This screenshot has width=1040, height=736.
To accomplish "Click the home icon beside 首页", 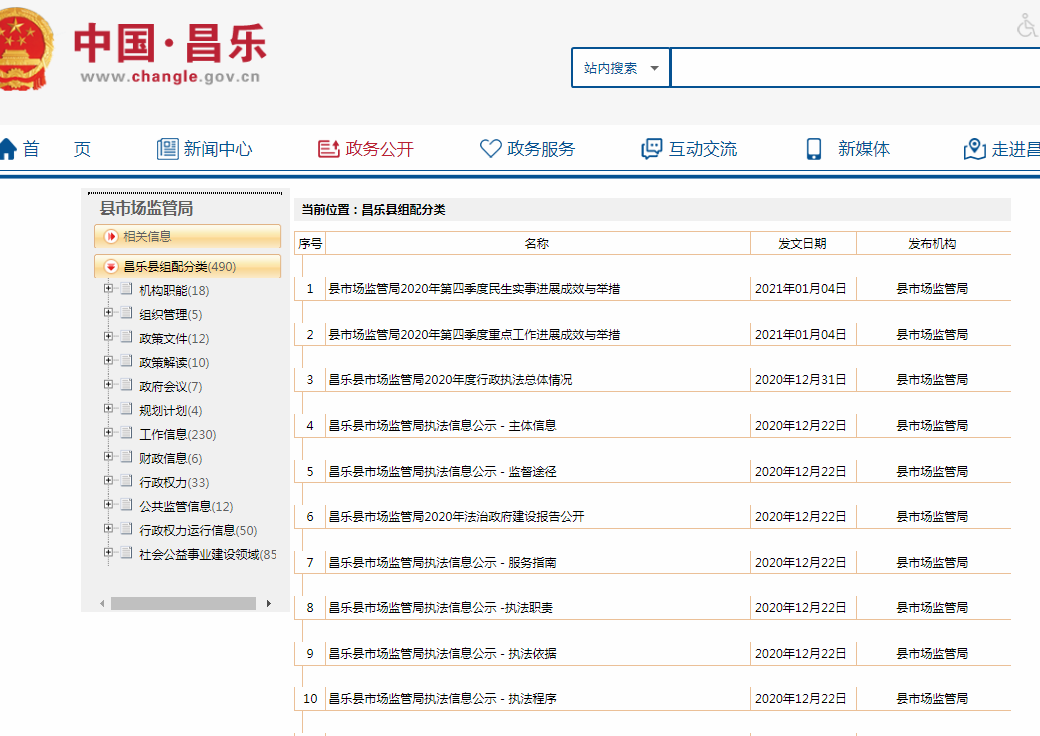I will (8, 149).
